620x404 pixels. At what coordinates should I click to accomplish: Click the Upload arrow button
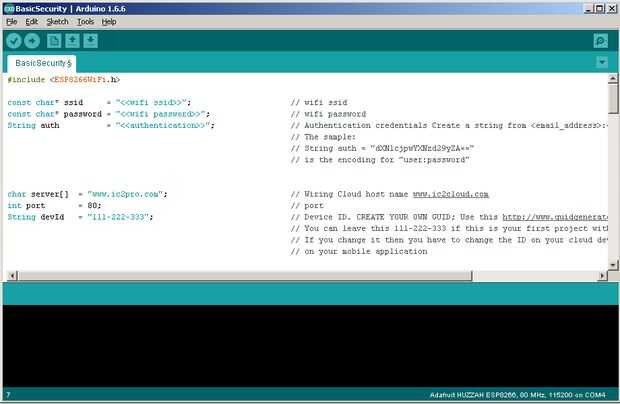coord(32,41)
